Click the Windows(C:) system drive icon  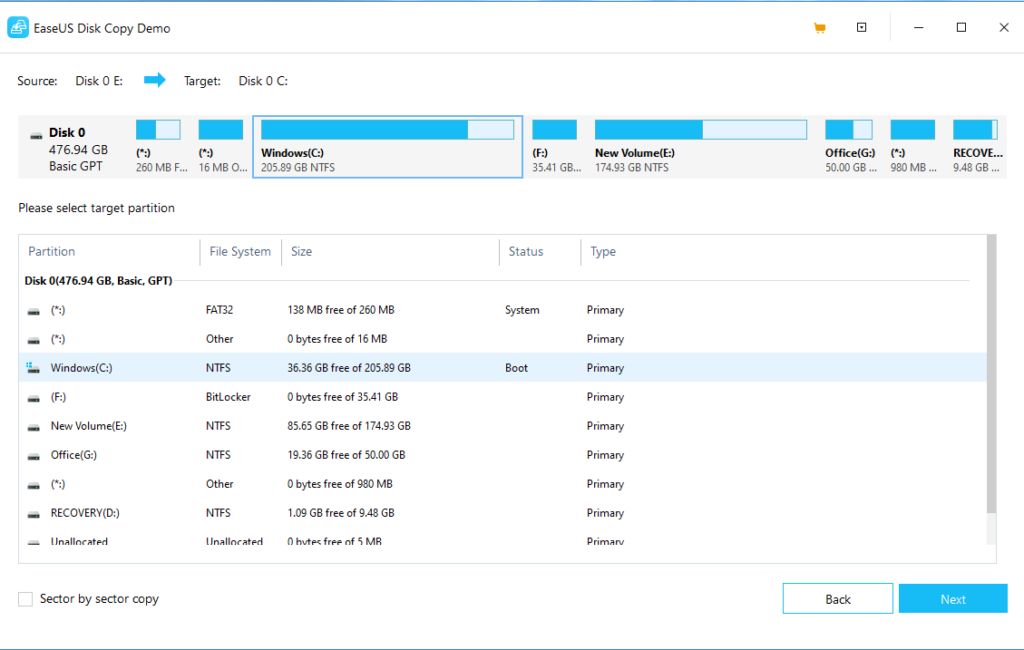(x=33, y=368)
